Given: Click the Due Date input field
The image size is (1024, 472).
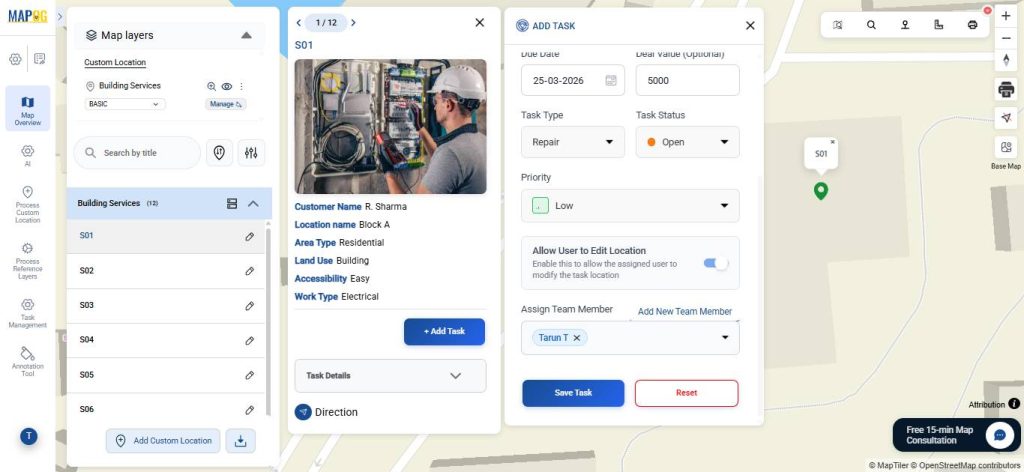Looking at the screenshot, I should click(x=573, y=80).
